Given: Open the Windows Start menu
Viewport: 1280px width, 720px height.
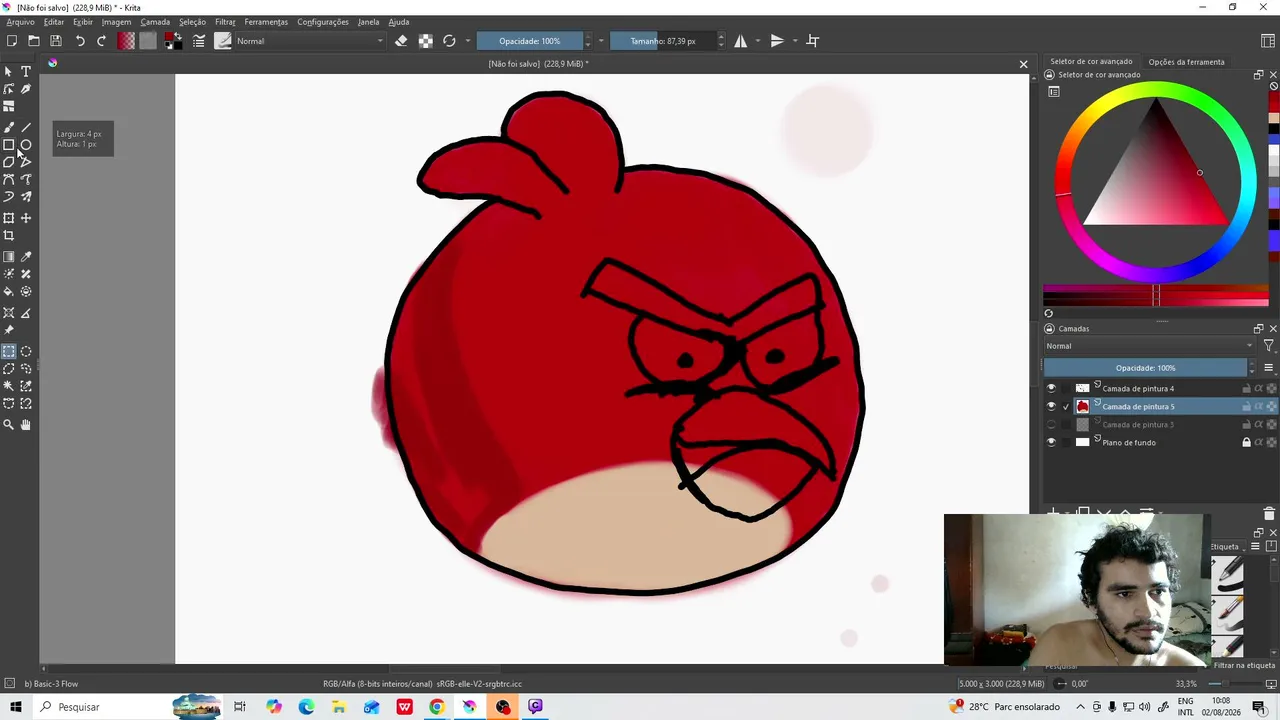Looking at the screenshot, I should click(15, 707).
